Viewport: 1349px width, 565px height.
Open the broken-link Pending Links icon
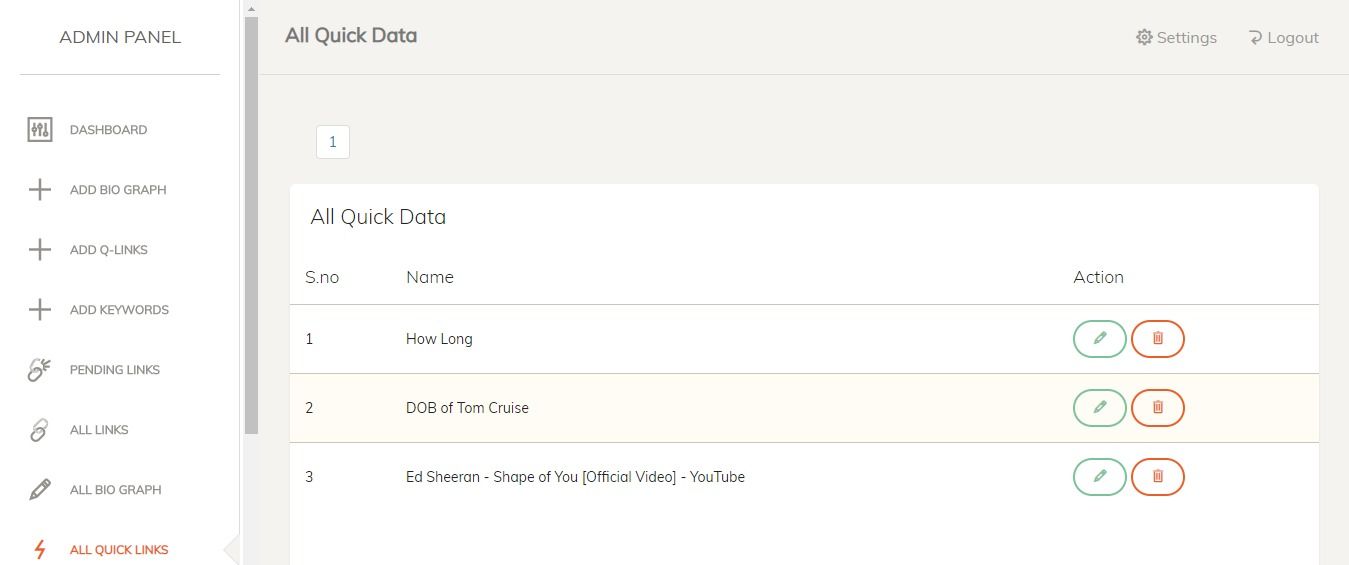40,370
